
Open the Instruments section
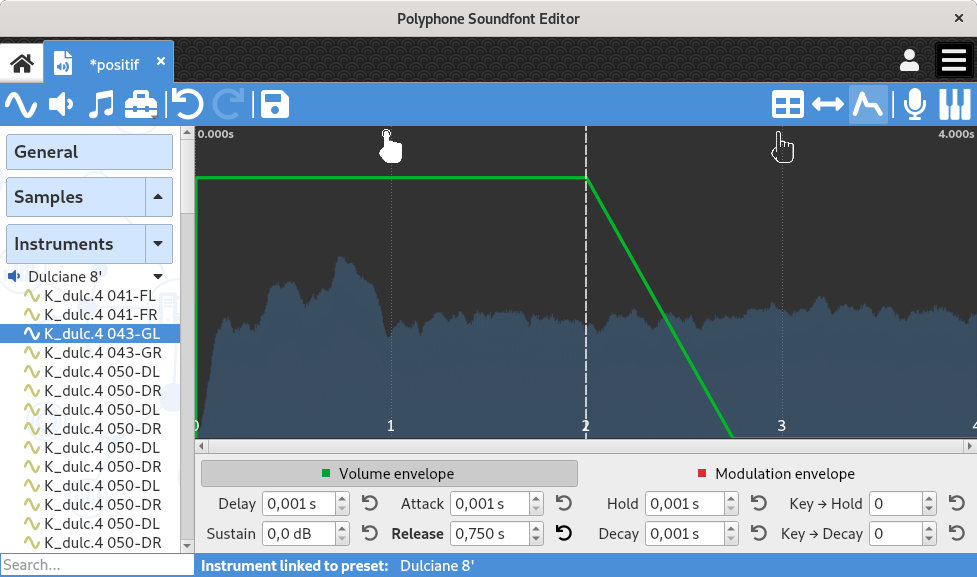click(x=75, y=244)
